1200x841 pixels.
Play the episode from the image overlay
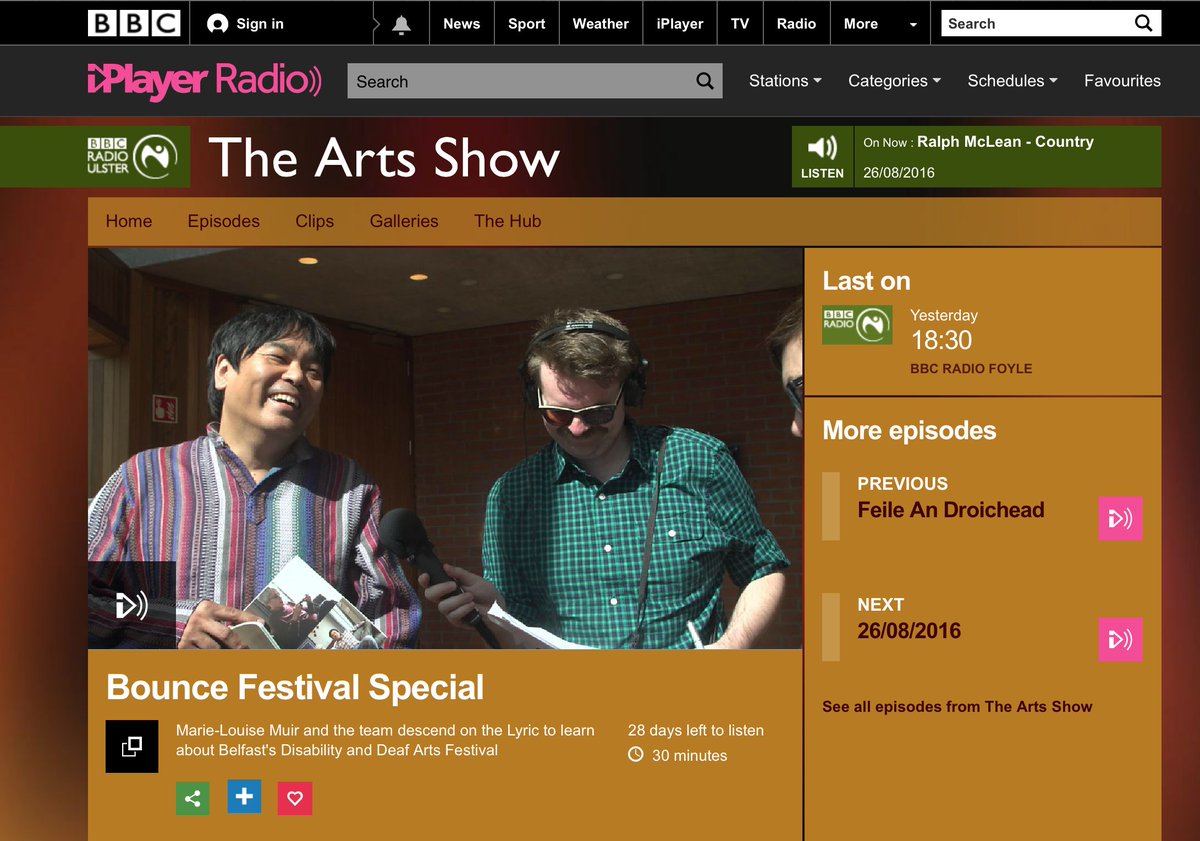132,605
